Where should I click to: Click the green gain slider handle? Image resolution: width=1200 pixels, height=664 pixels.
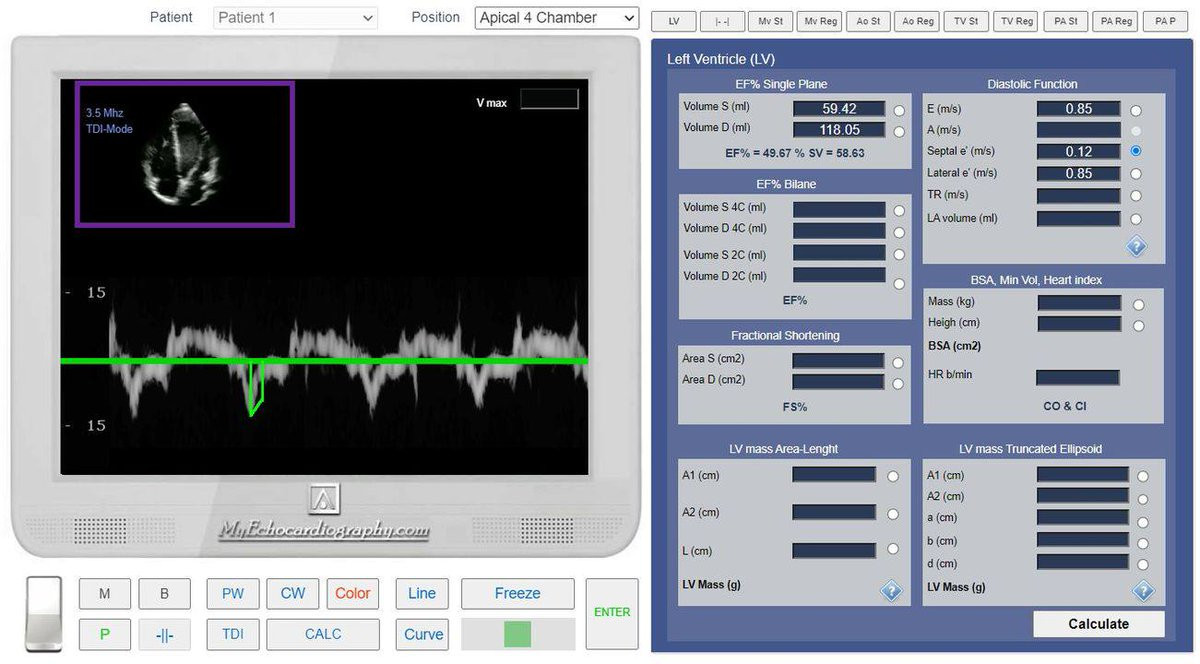coord(517,634)
